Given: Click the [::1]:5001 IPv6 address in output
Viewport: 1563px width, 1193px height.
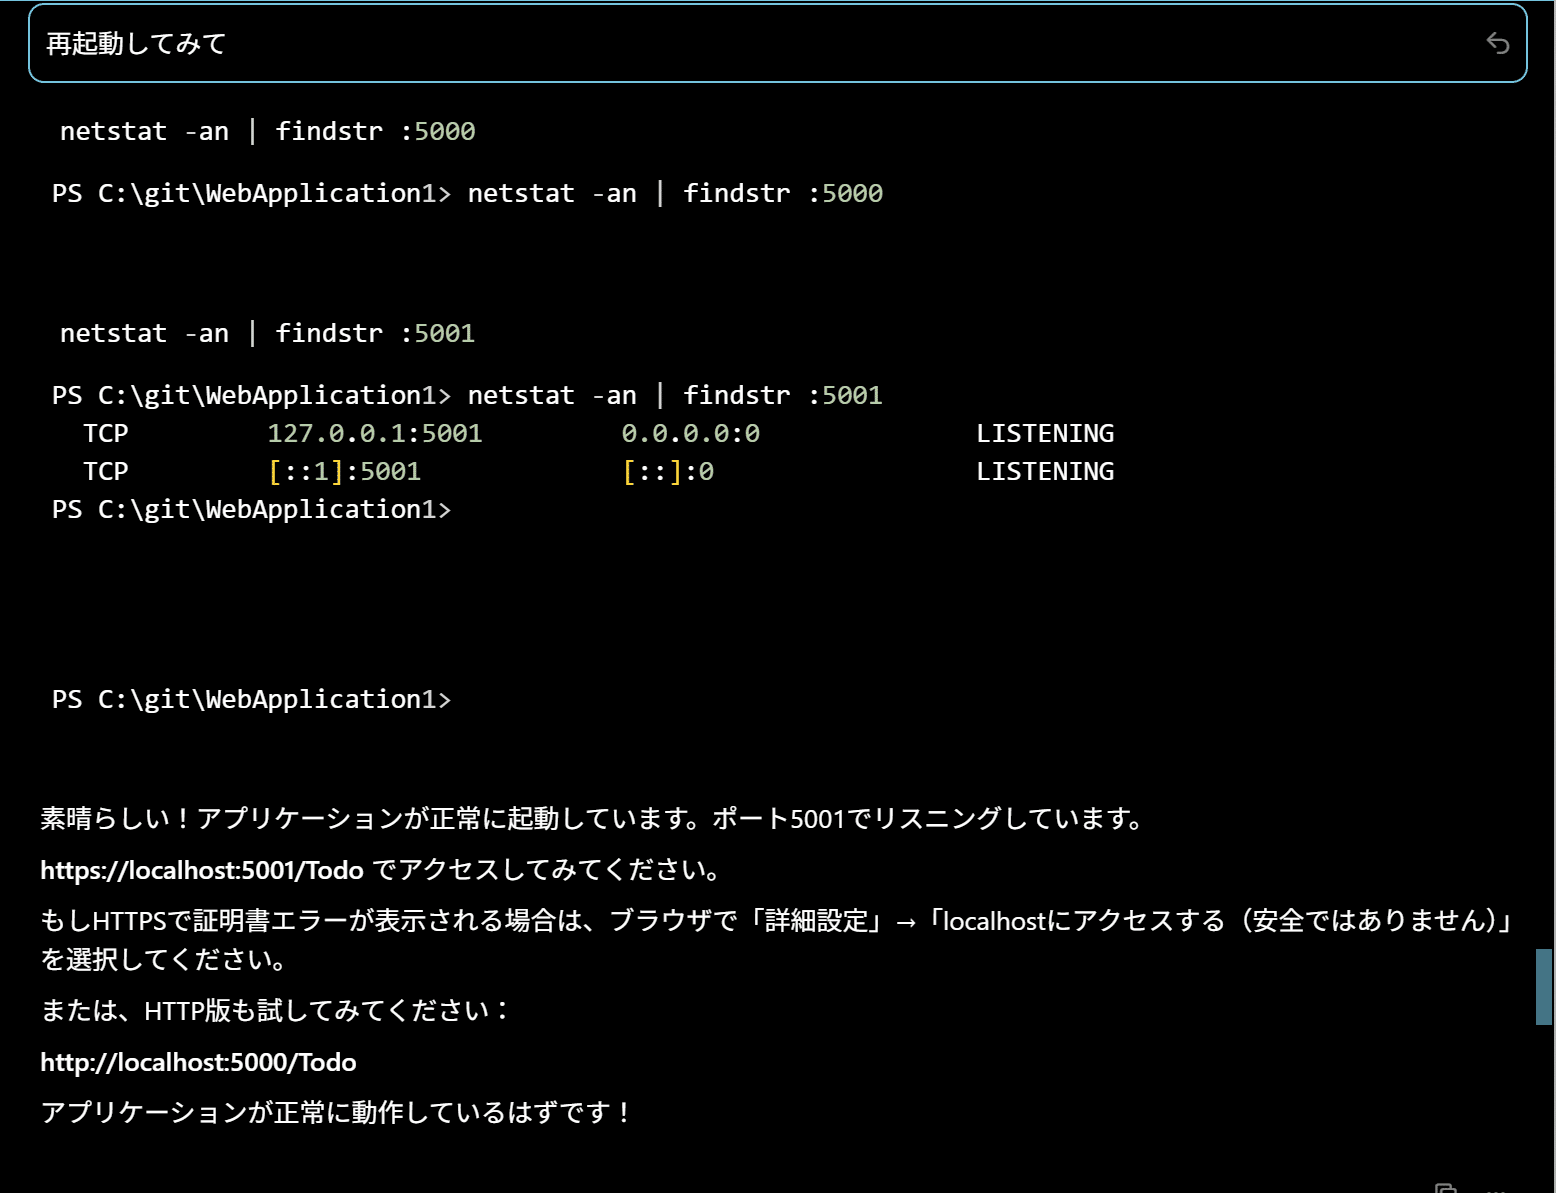Looking at the screenshot, I should (344, 471).
